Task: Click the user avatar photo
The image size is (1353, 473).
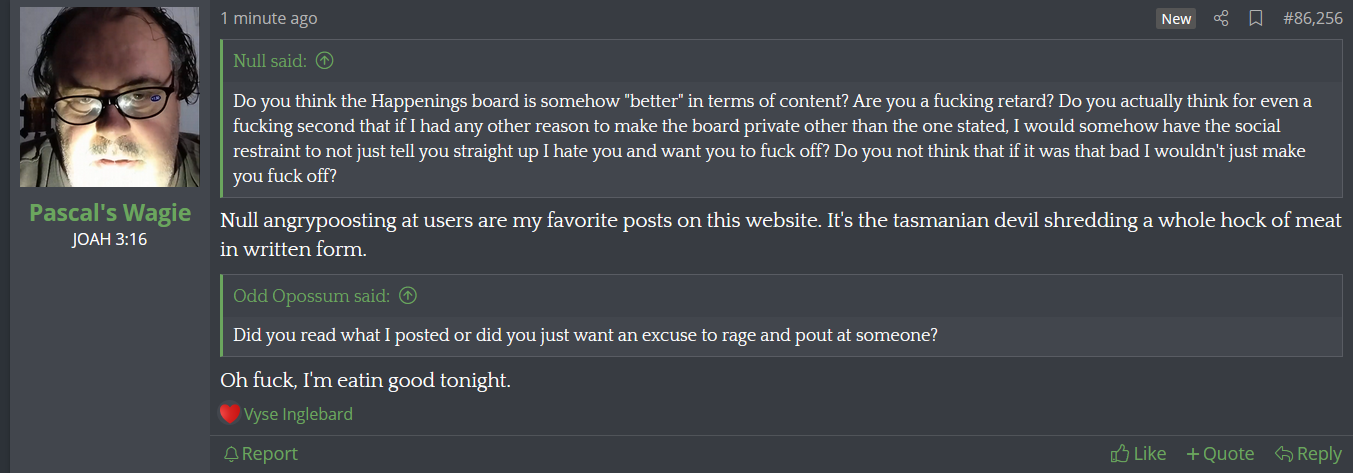Action: coord(110,97)
